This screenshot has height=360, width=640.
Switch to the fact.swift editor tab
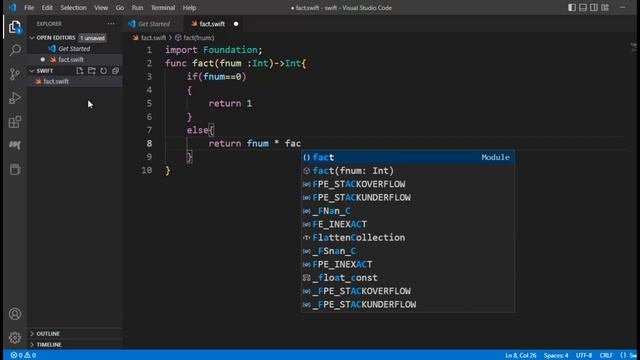click(x=212, y=24)
